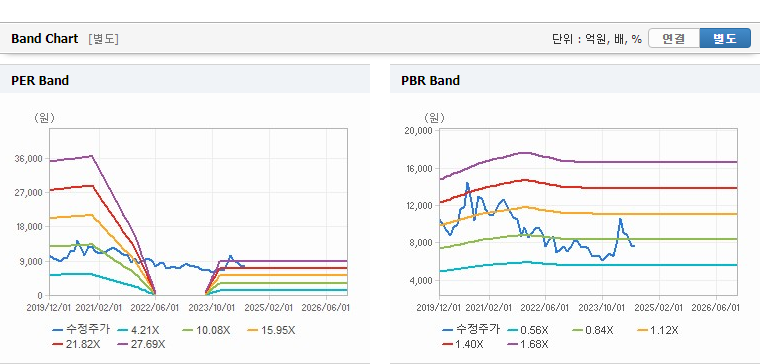Switch to the 연결 view button
This screenshot has width=760, height=364.
point(674,38)
